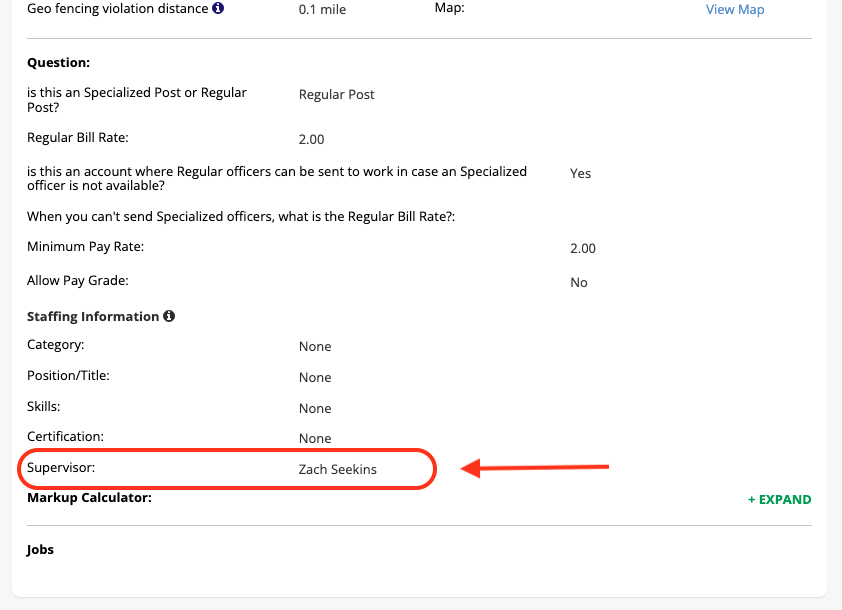Click the Question section heading
This screenshot has height=610, width=842.
click(x=58, y=62)
